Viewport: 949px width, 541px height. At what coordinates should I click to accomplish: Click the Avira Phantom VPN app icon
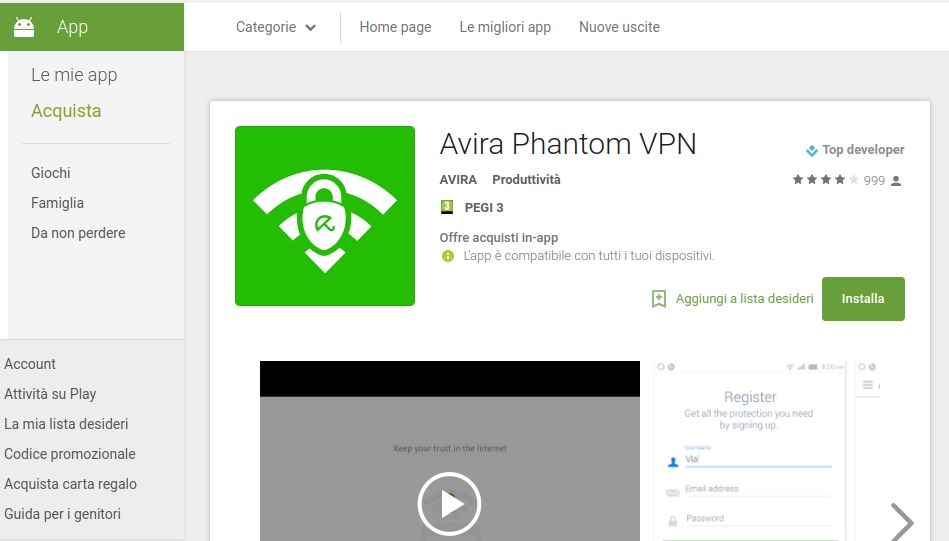point(325,216)
